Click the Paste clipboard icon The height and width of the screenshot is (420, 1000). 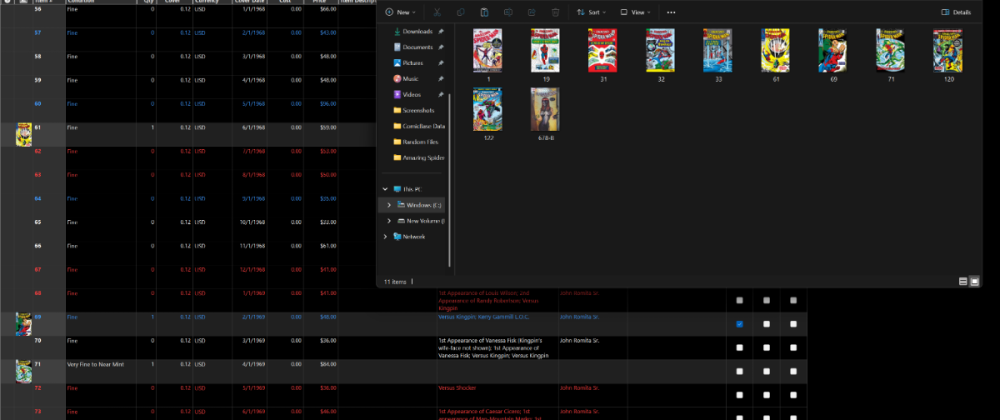point(484,12)
